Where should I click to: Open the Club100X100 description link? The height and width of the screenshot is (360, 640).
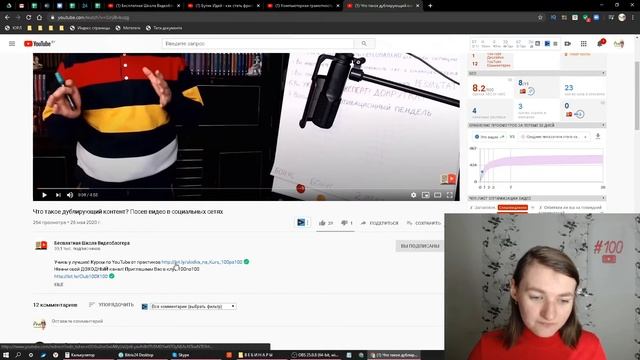(81, 276)
